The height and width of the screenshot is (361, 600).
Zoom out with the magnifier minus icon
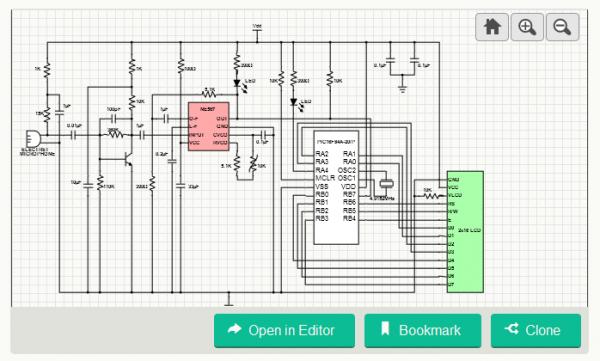[562, 27]
